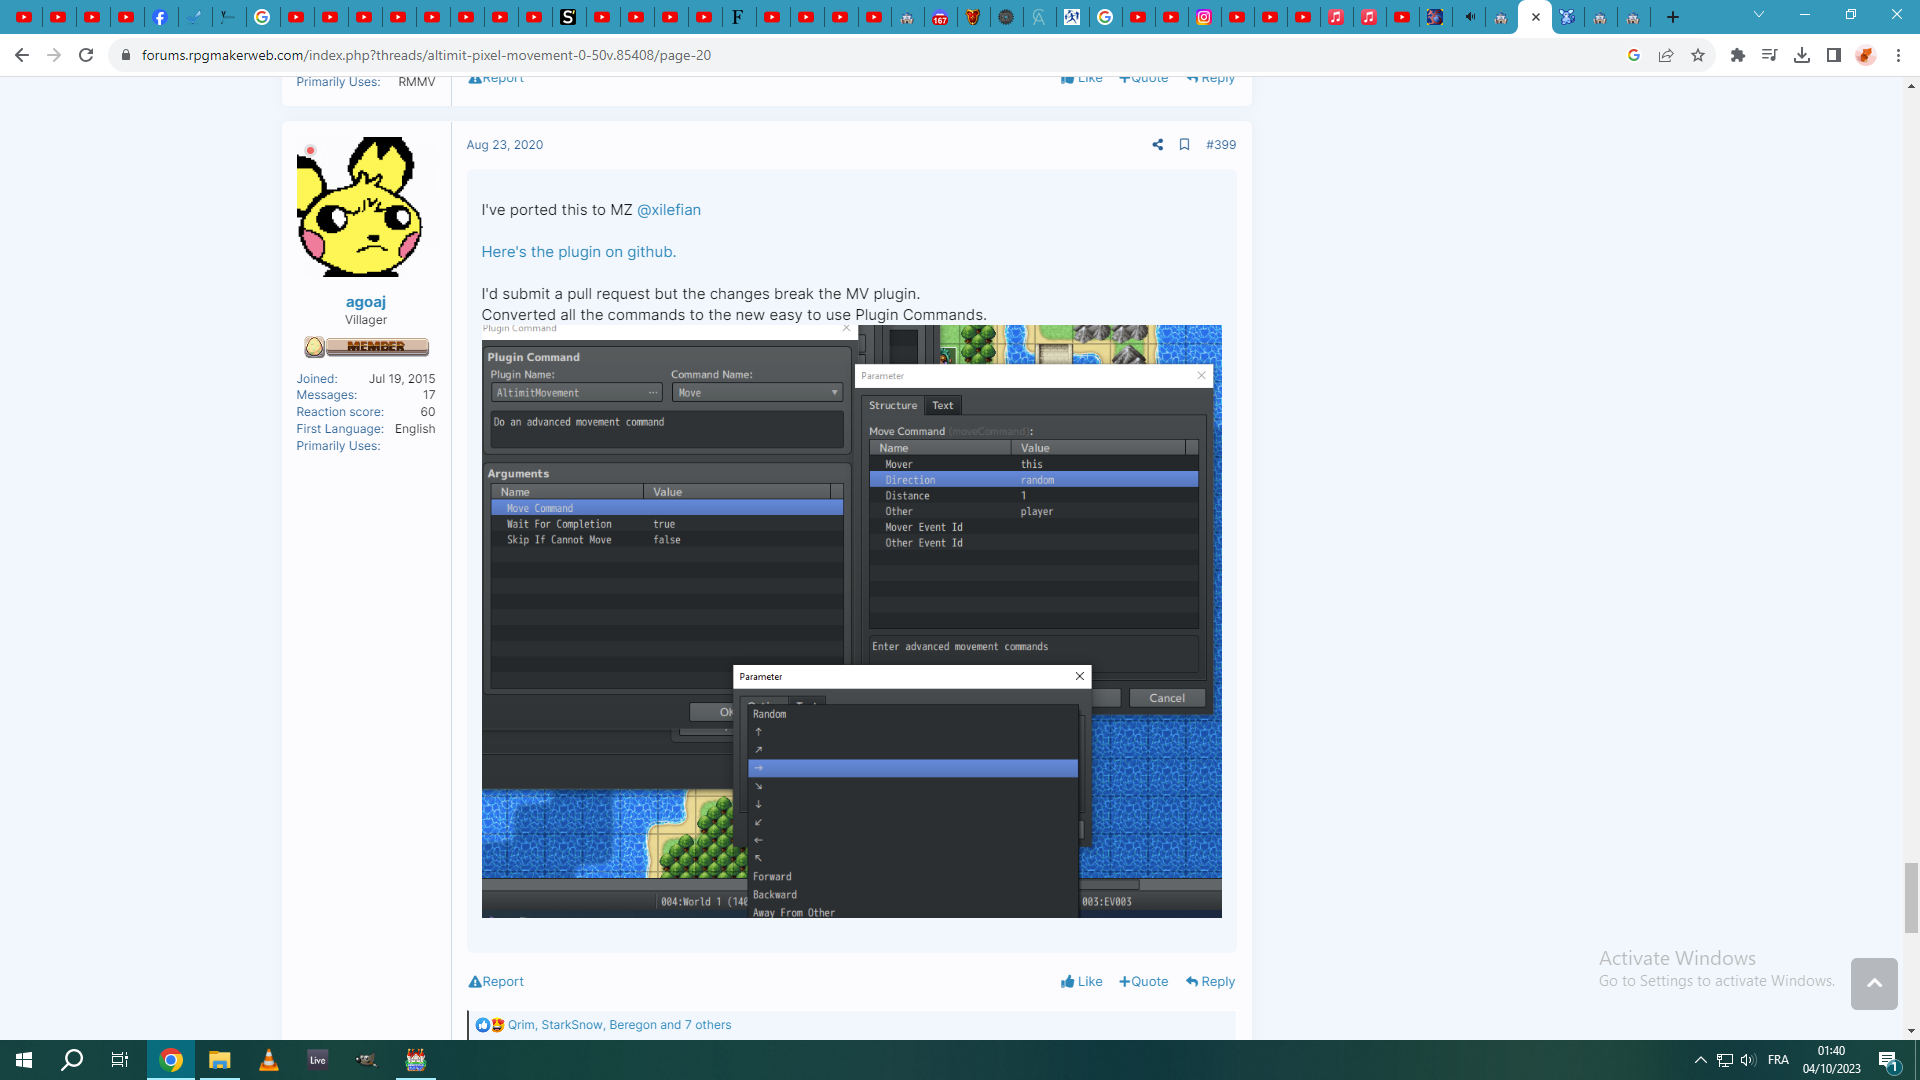This screenshot has height=1080, width=1920.
Task: Report agoaj's post #399
Action: click(x=496, y=982)
